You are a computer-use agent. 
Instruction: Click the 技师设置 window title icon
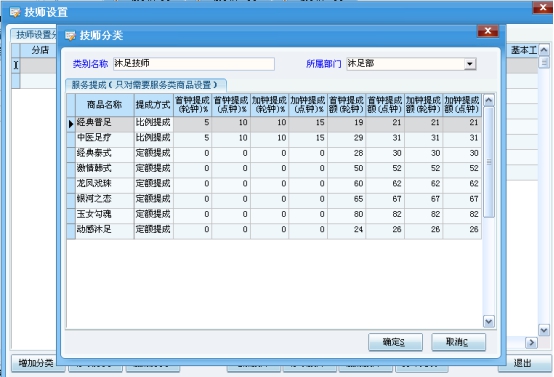15,12
